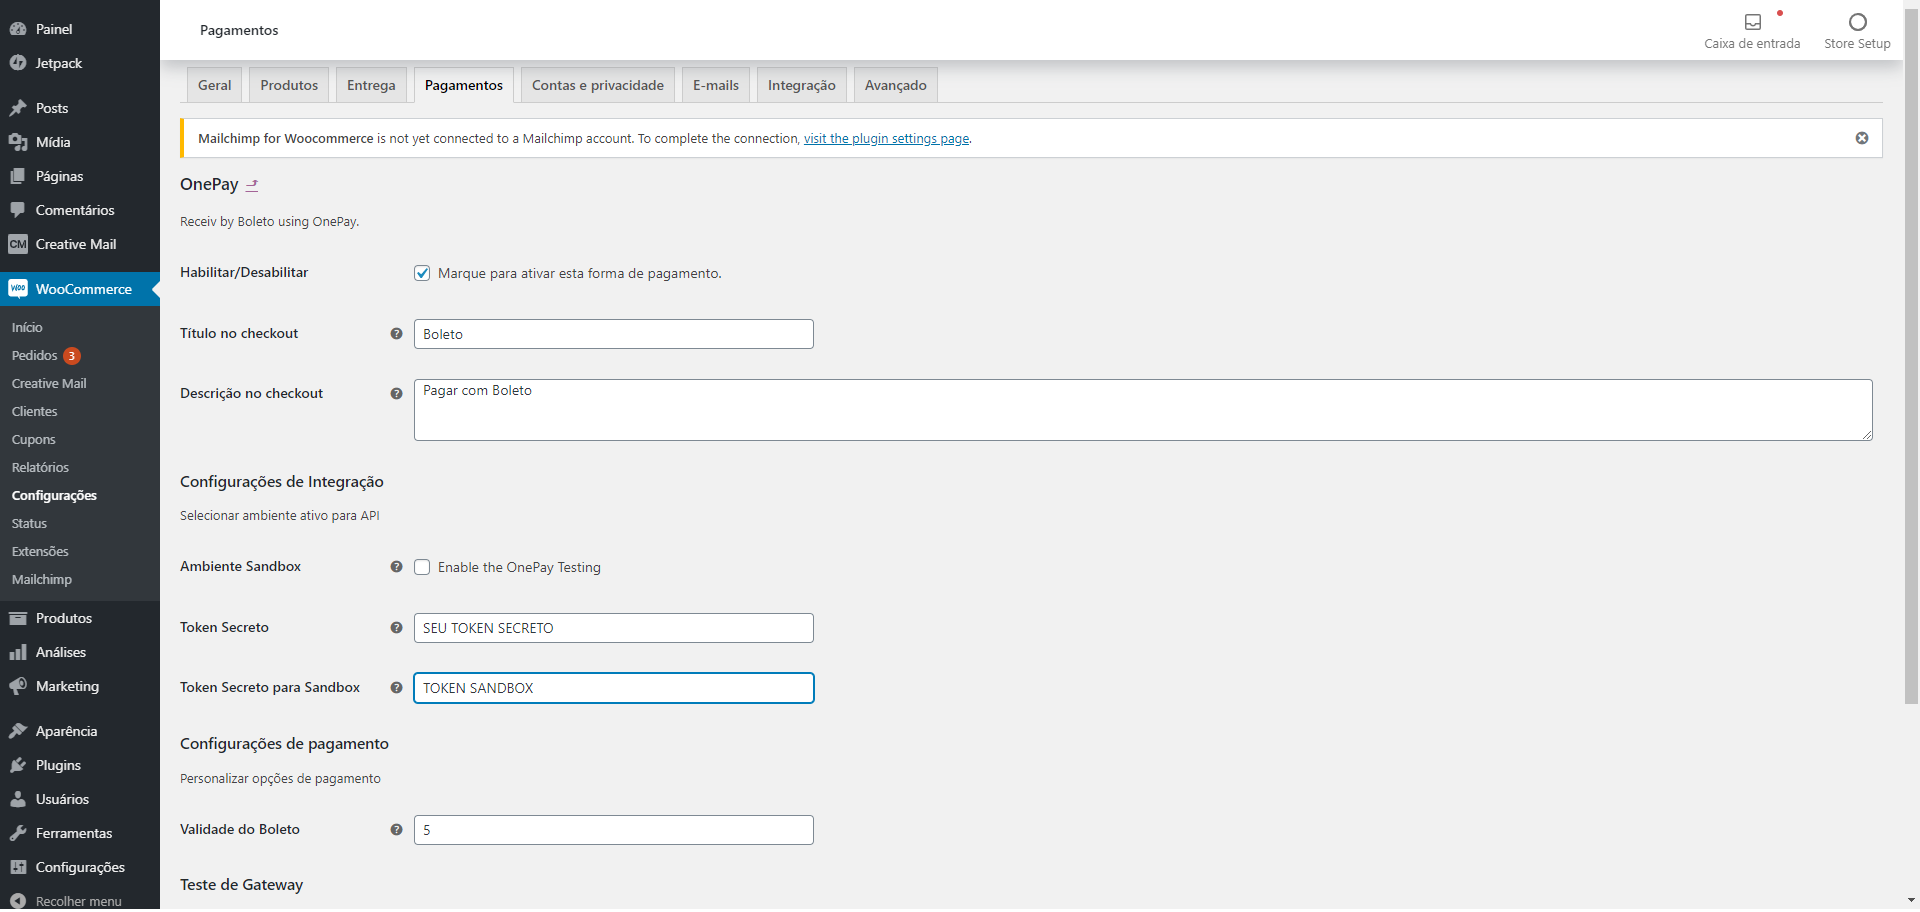Show help tip for Título no checkout
The width and height of the screenshot is (1920, 912).
396,334
